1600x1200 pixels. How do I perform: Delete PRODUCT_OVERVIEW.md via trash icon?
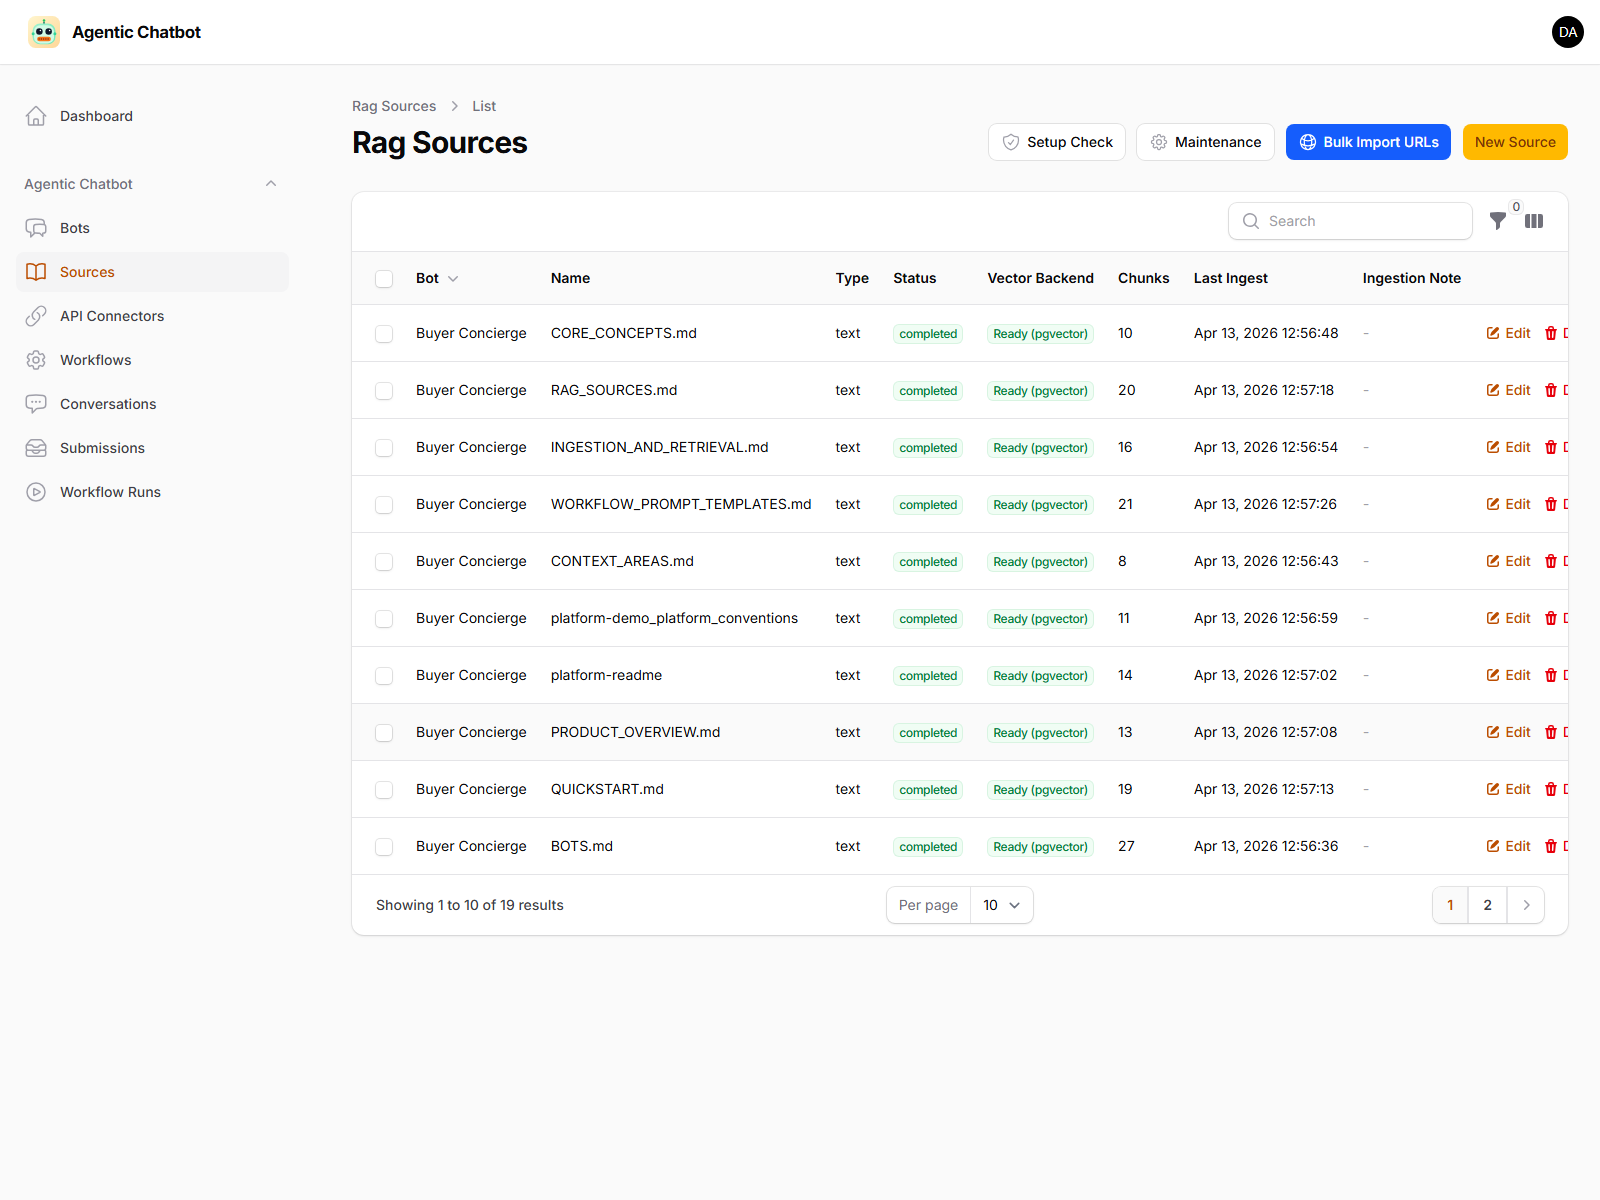pos(1551,732)
